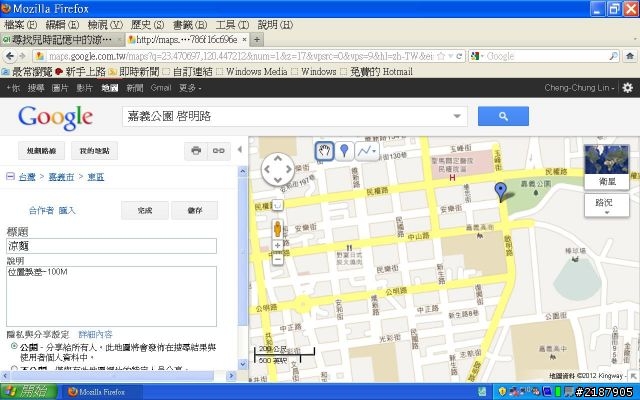Click the 儲存 save button

pyautogui.click(x=195, y=210)
